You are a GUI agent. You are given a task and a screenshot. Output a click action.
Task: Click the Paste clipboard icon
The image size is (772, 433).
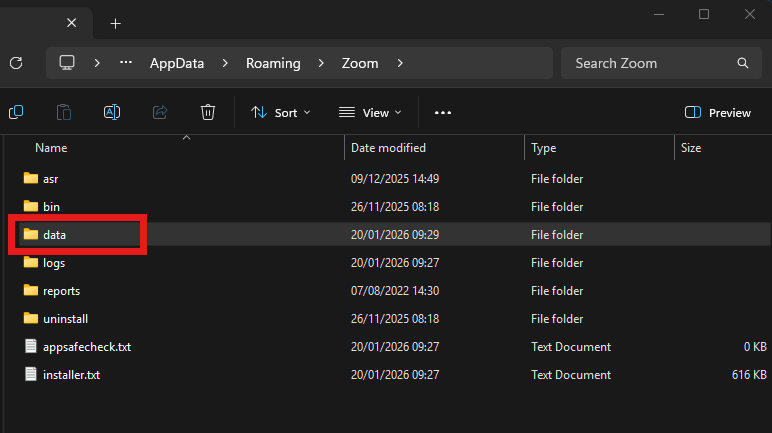tap(64, 112)
